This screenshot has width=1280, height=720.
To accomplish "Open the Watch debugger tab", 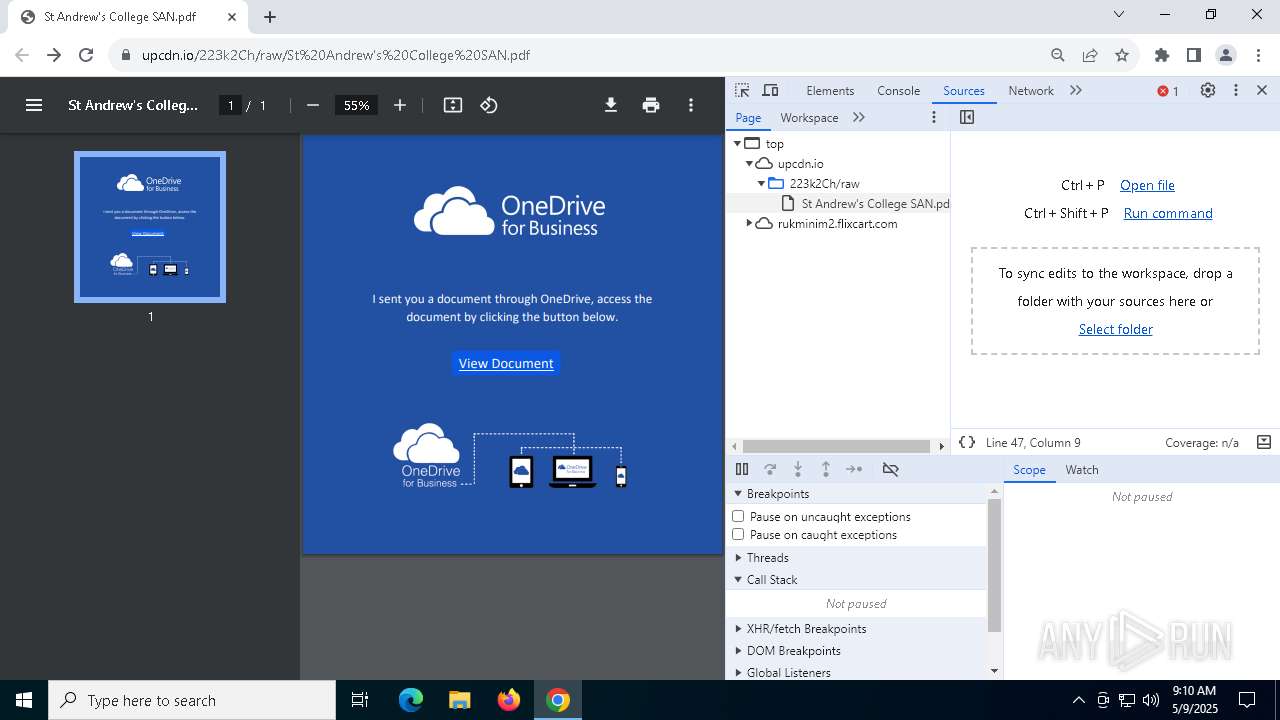I will pos(1082,469).
